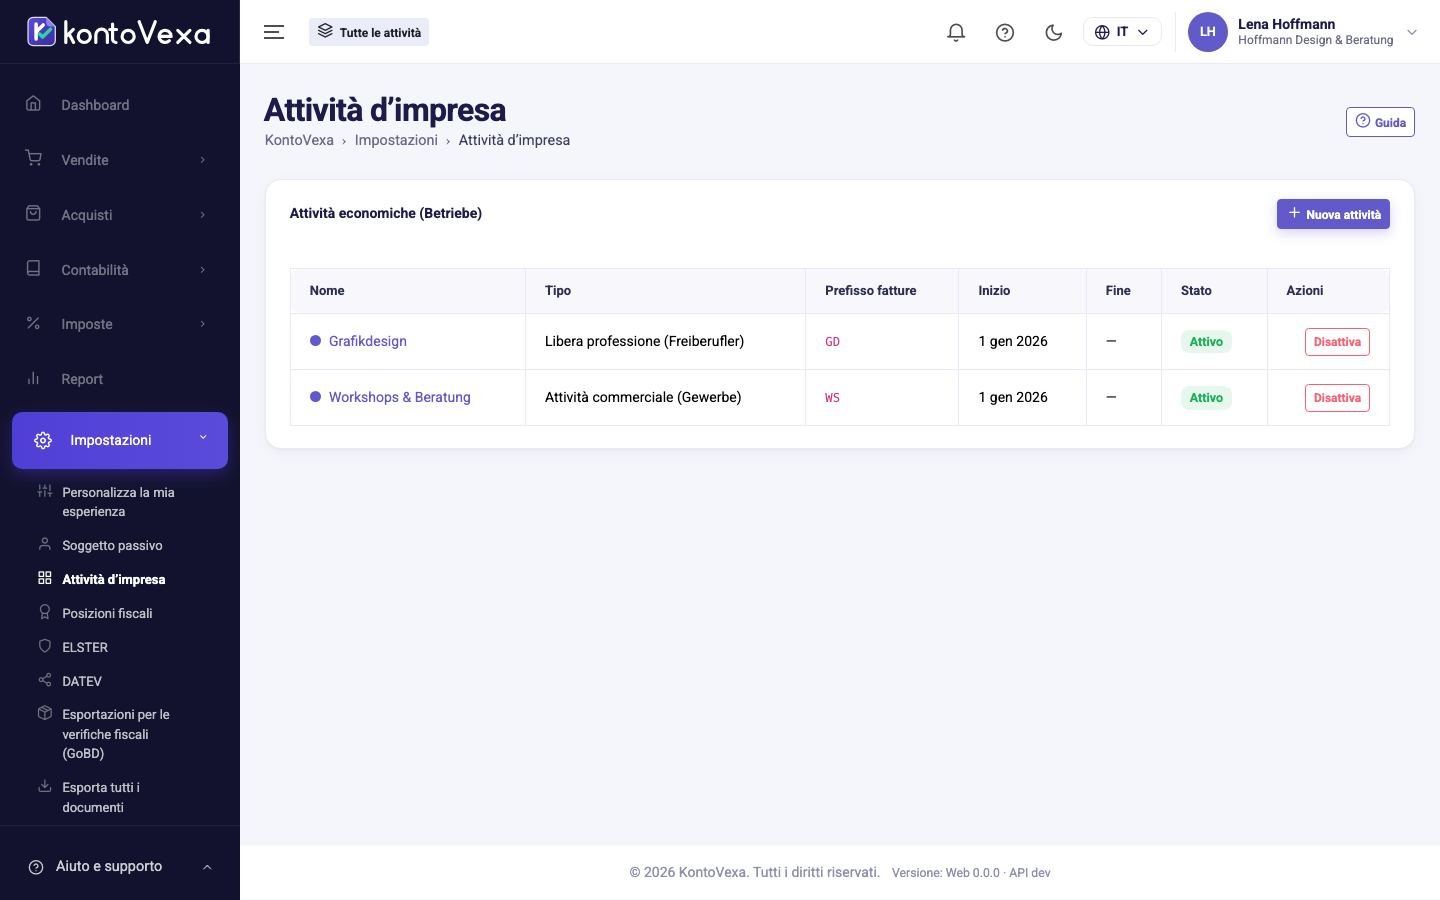Click the Report bar chart icon

tap(33, 378)
